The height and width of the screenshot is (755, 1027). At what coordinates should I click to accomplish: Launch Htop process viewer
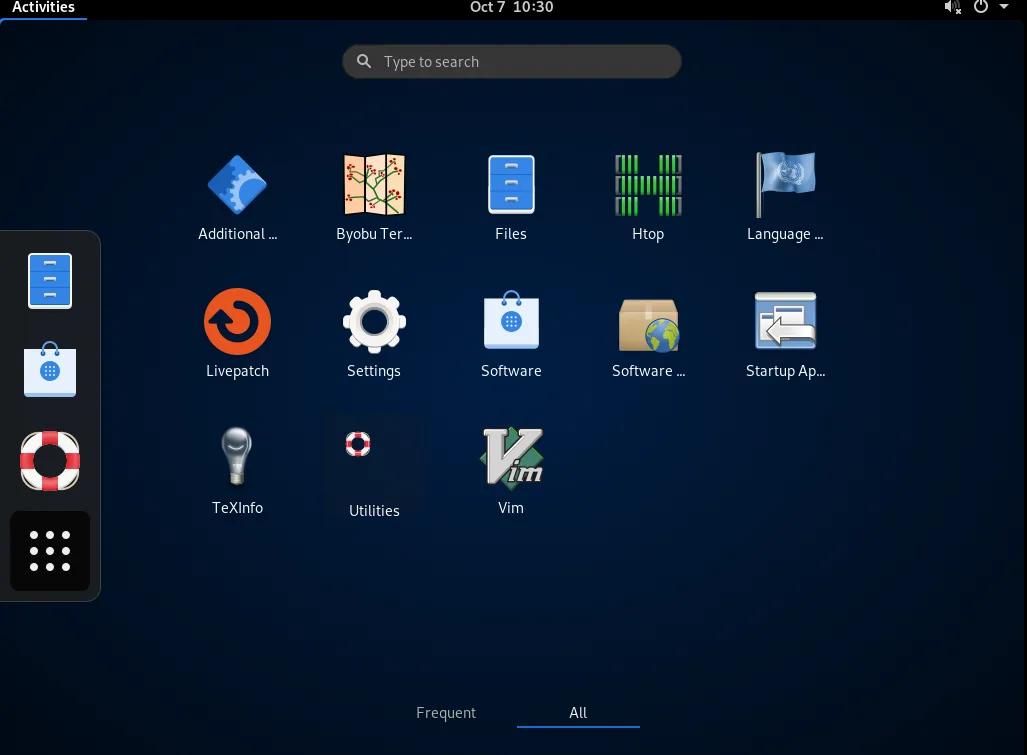(648, 185)
